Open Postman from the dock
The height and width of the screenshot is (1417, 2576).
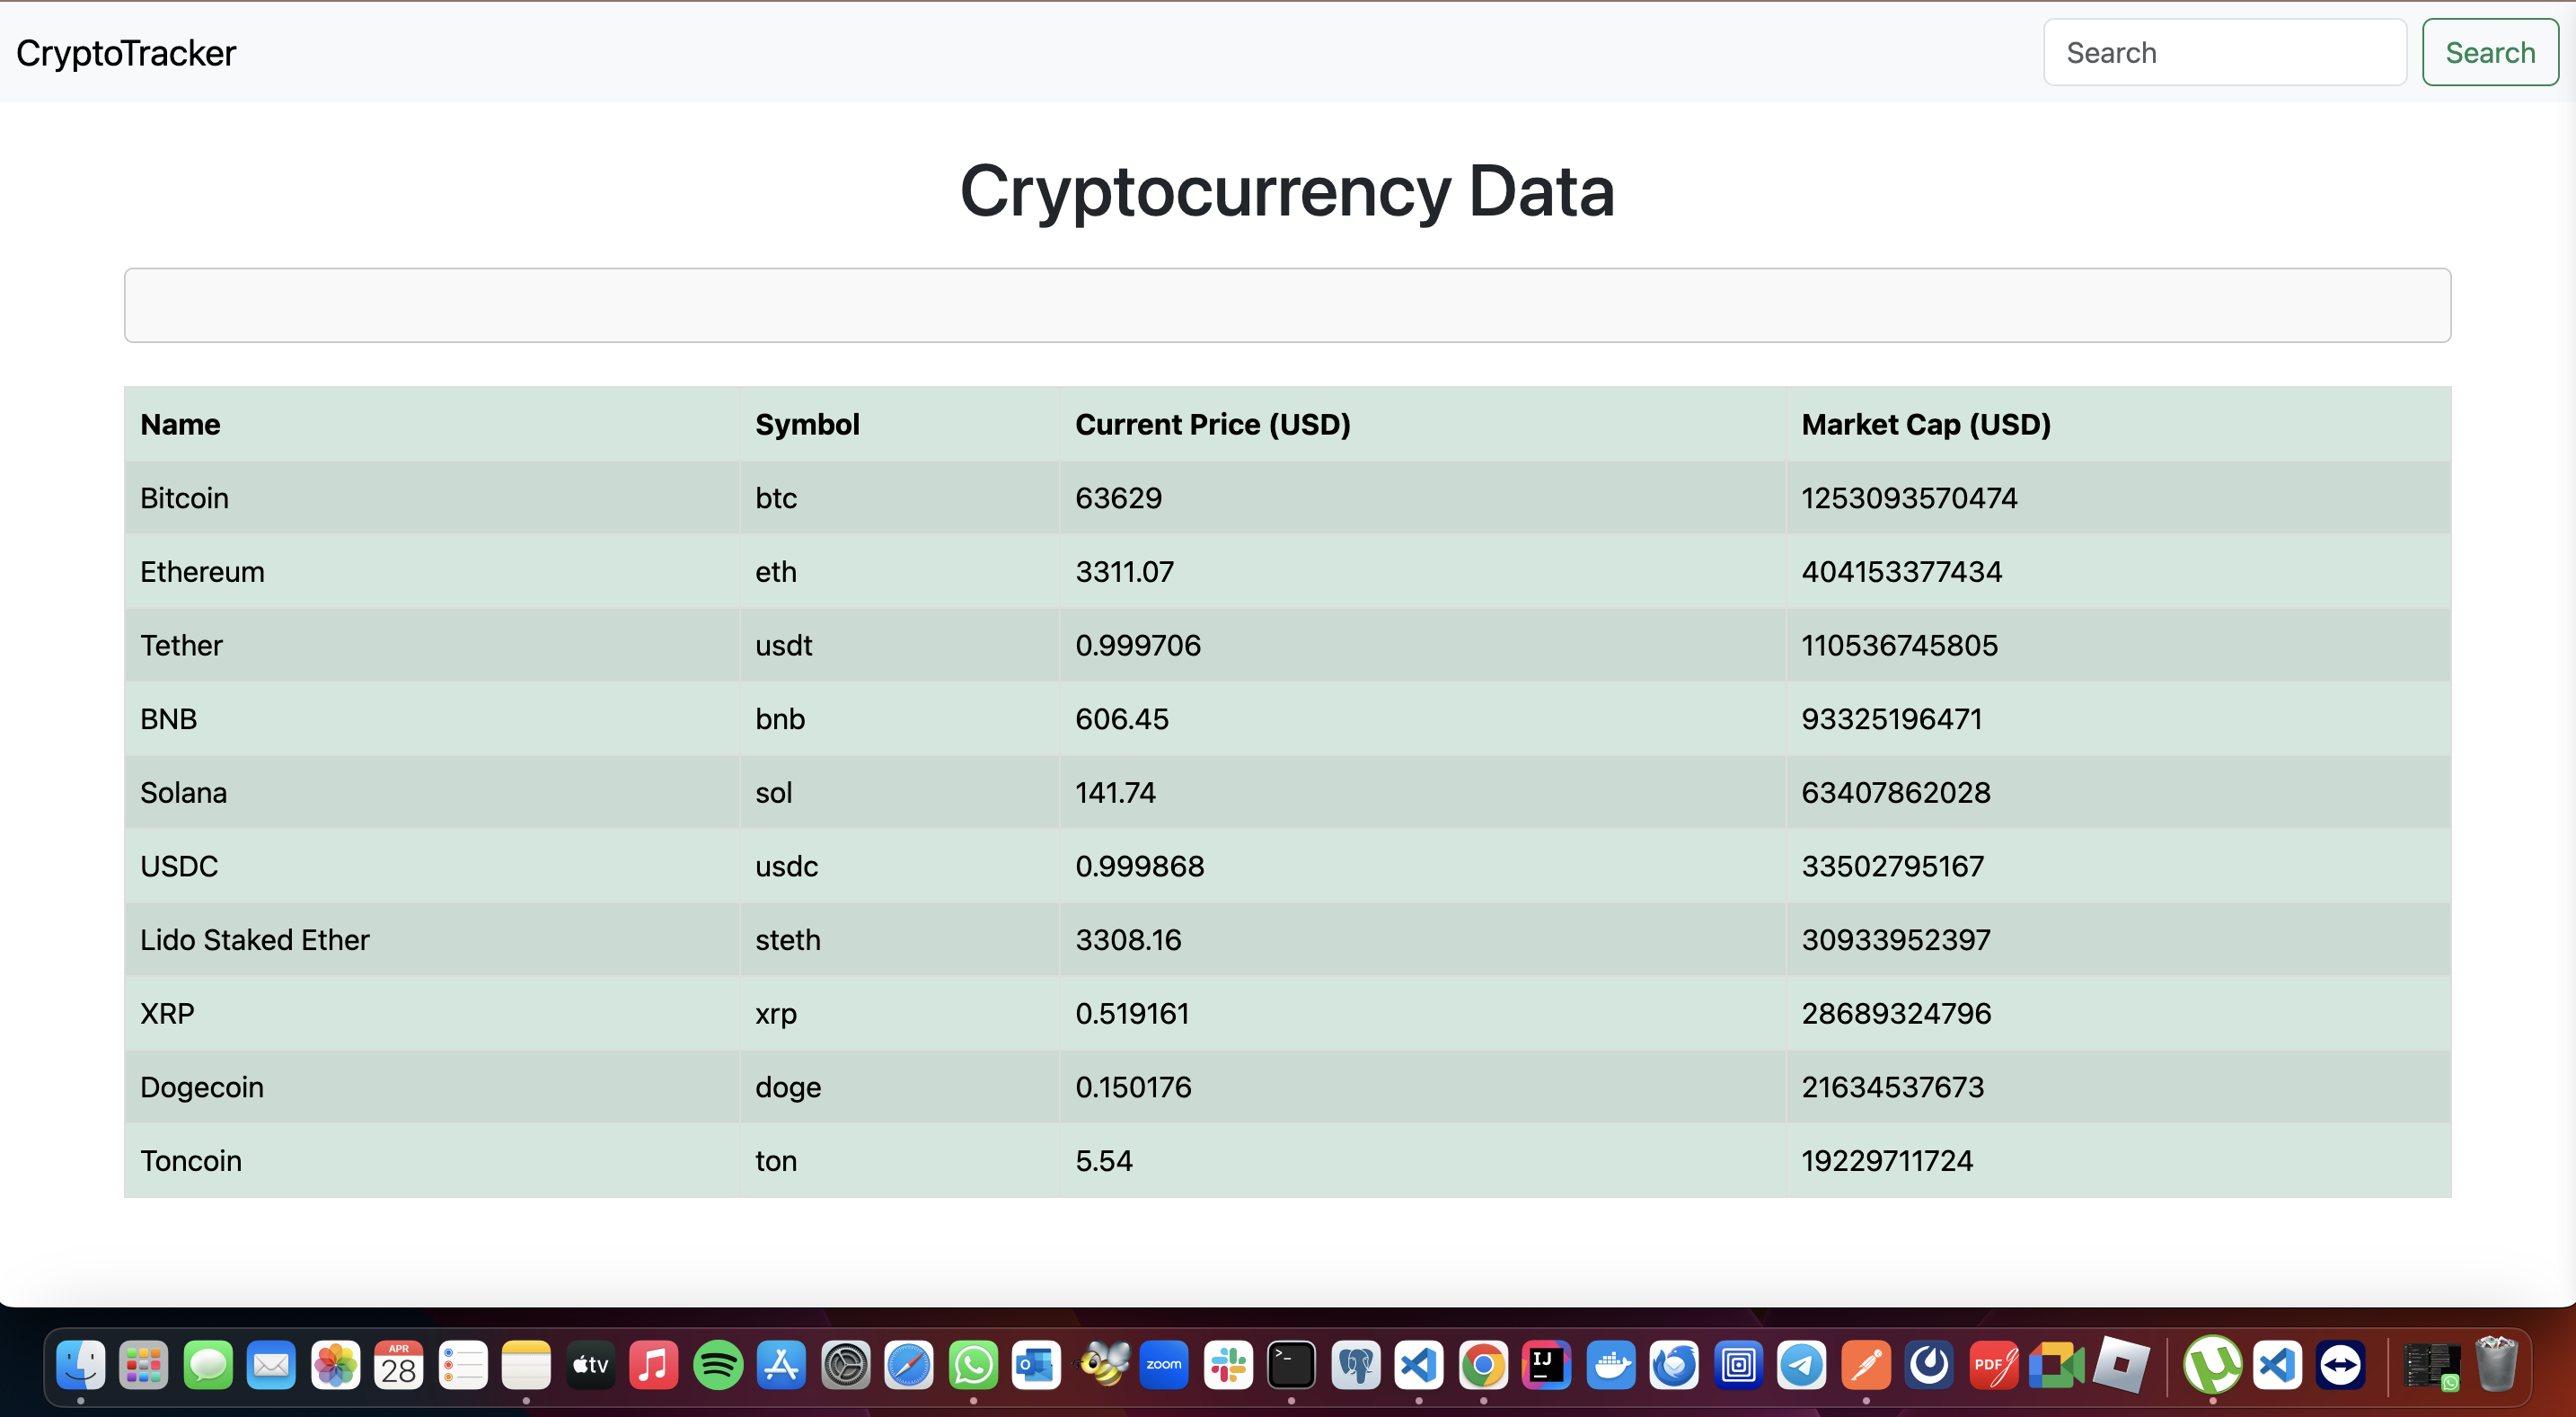pos(1865,1365)
